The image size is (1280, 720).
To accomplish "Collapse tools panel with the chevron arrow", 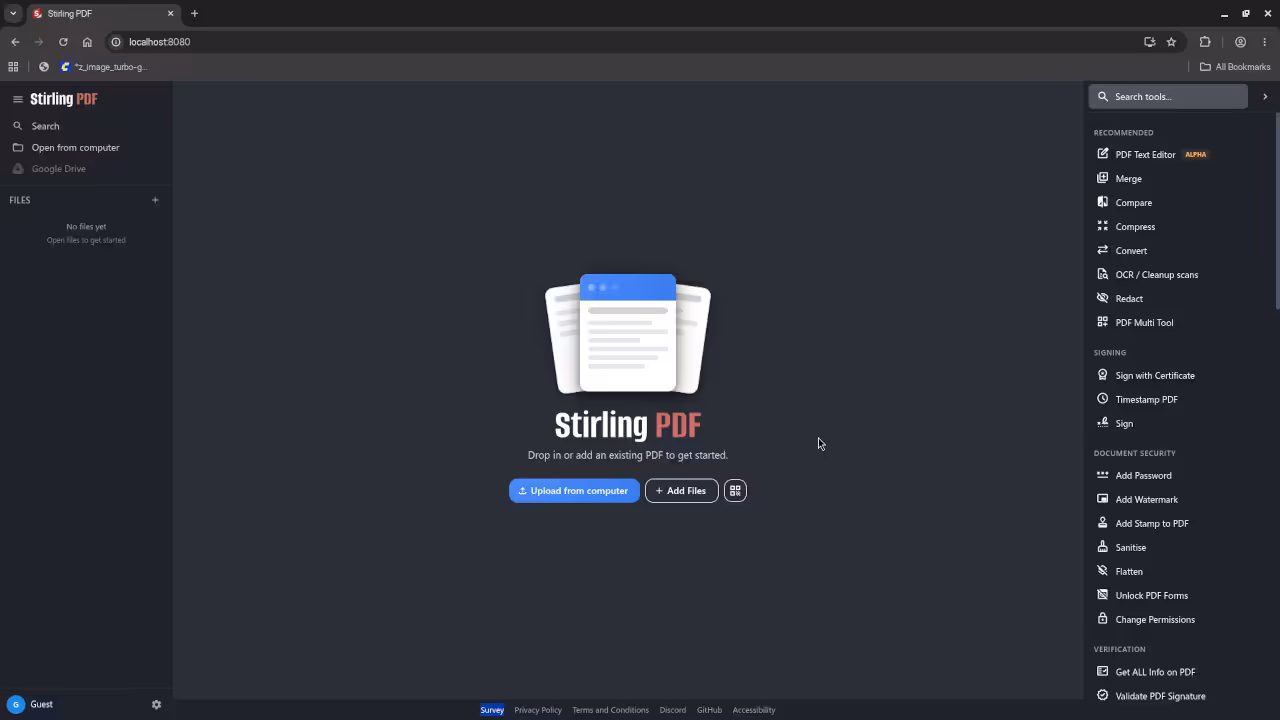I will coord(1265,97).
